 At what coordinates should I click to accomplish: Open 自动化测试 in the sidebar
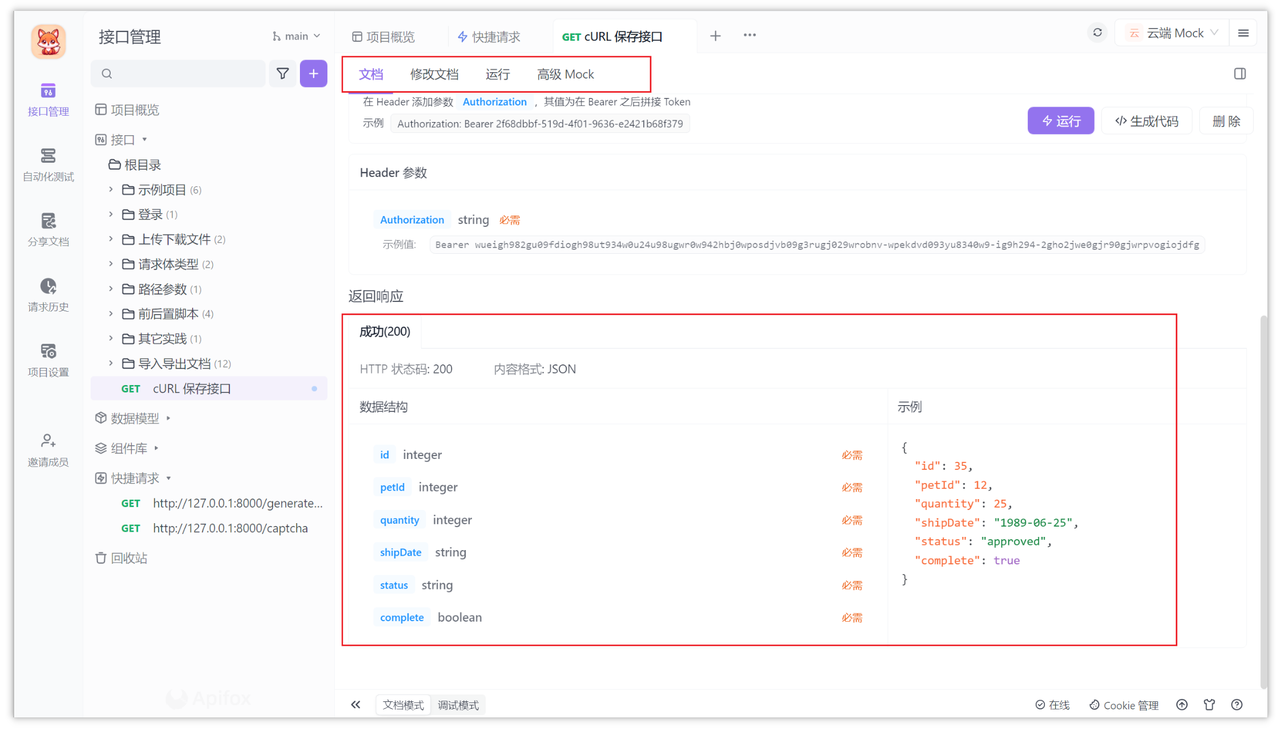click(x=48, y=165)
